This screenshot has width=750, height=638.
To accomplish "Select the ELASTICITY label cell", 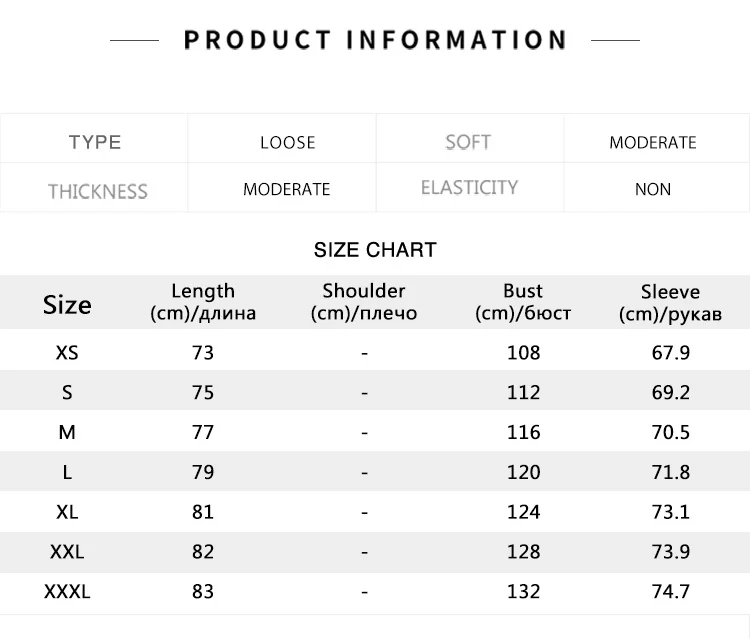I will tap(469, 188).
